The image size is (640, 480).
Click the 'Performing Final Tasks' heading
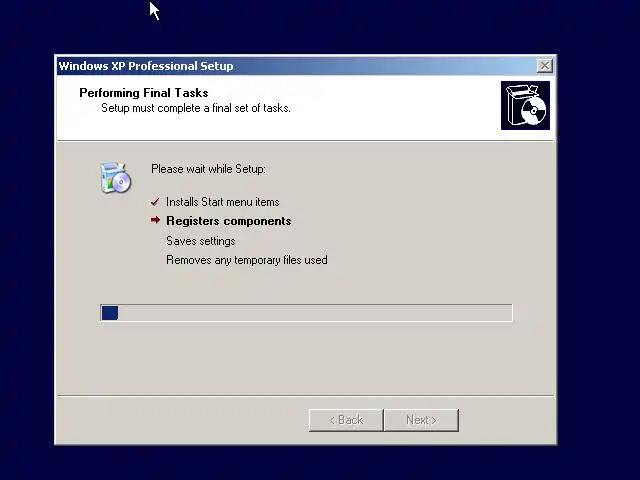144,93
